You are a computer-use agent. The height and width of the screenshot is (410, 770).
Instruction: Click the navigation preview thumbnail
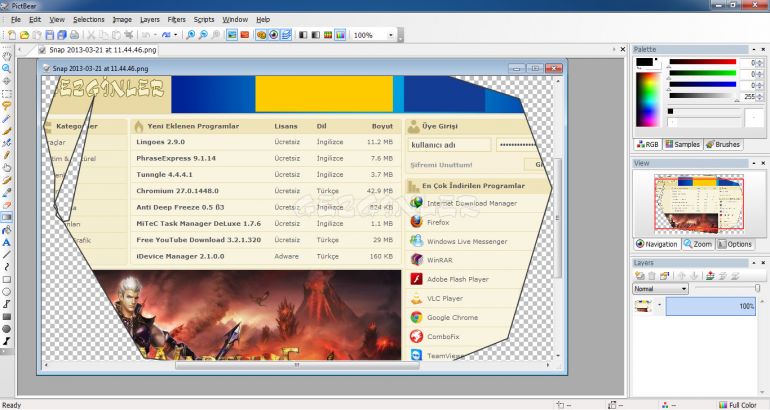(698, 204)
